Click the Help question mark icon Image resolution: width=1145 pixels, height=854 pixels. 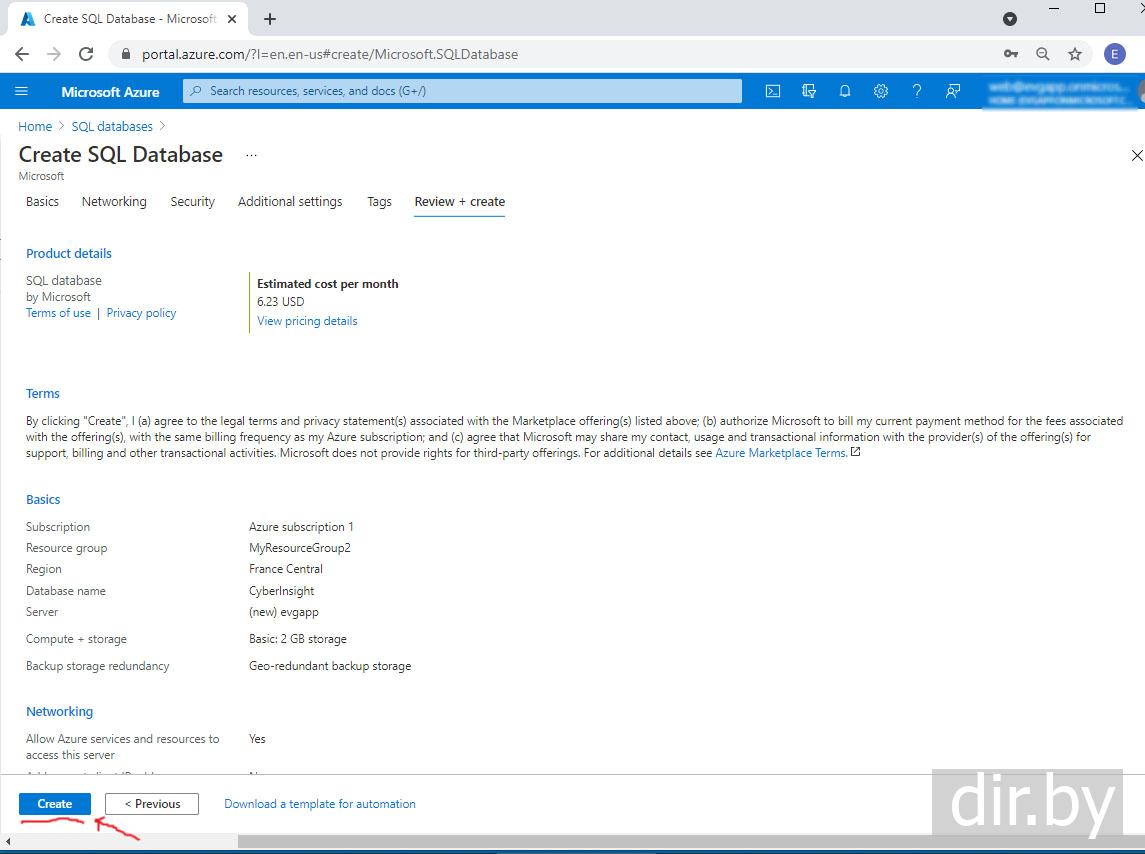(917, 91)
